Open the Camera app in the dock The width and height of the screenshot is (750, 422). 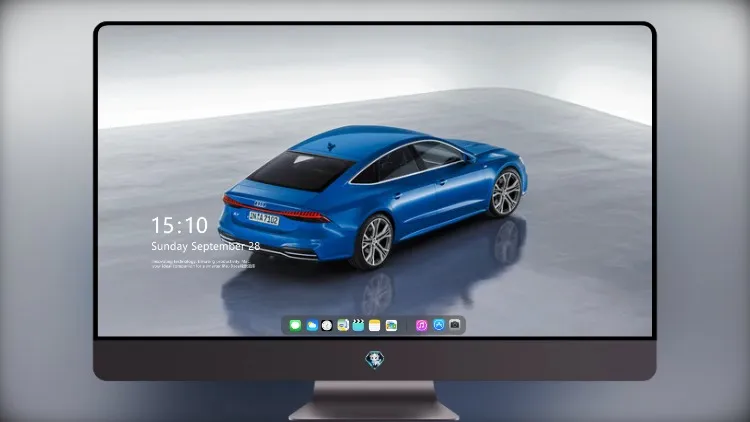[x=455, y=325]
